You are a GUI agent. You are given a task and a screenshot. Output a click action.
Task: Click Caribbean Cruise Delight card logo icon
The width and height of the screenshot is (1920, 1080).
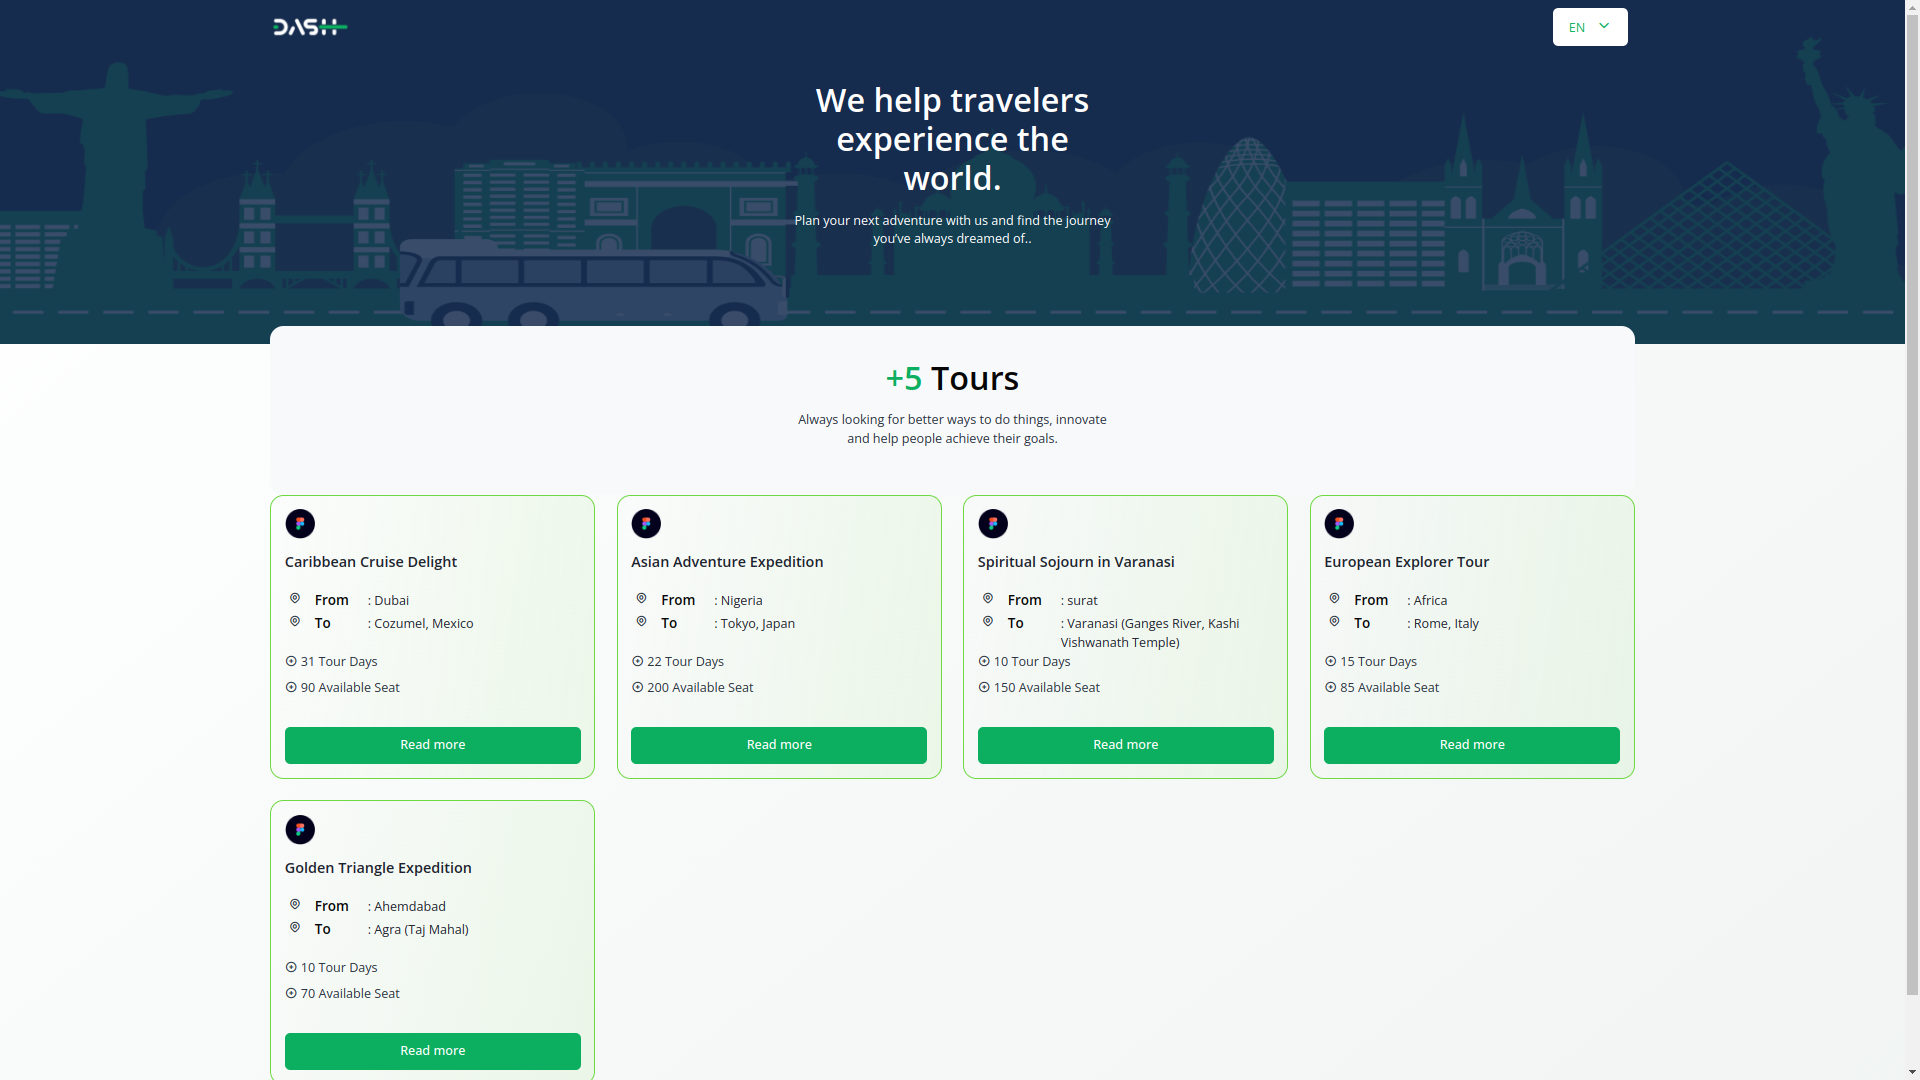(x=300, y=524)
